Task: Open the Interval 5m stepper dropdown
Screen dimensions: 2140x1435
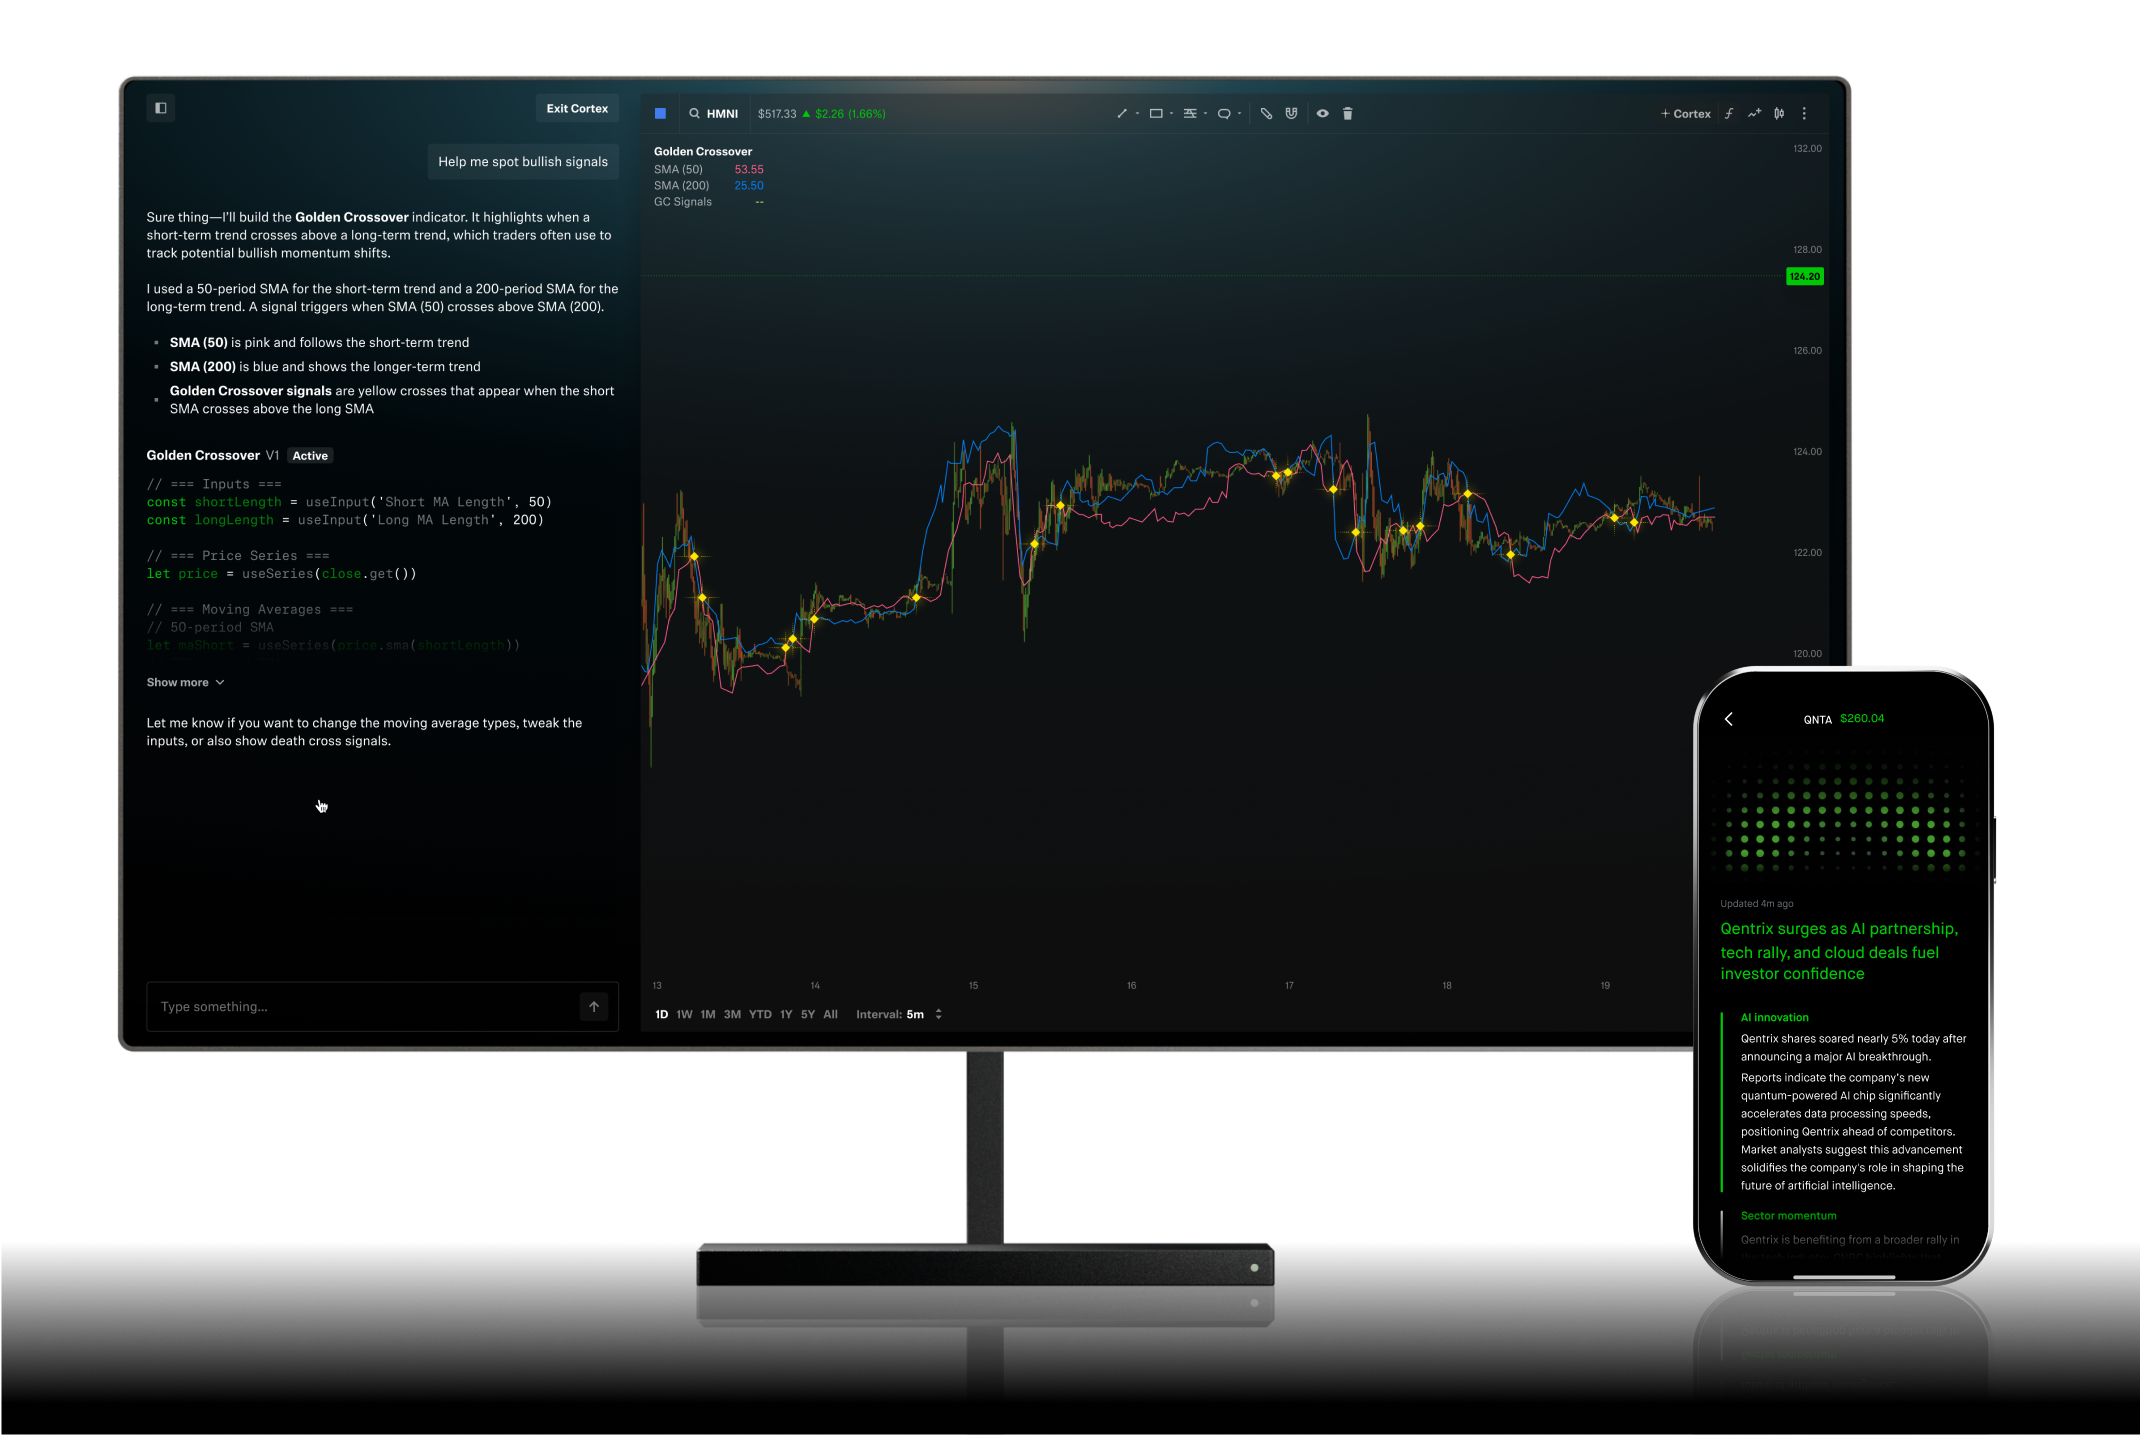Action: point(938,1014)
